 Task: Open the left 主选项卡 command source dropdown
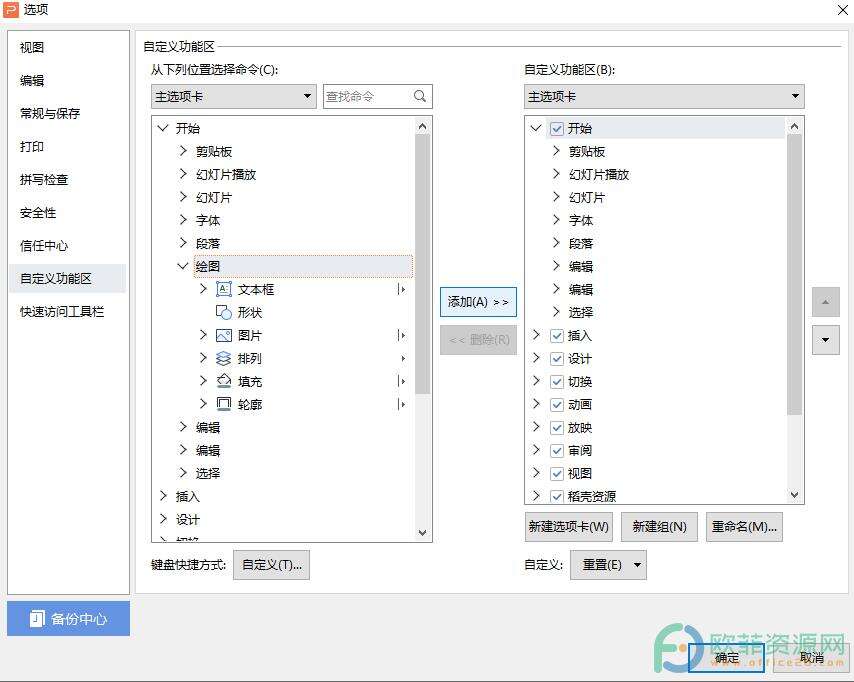click(234, 96)
